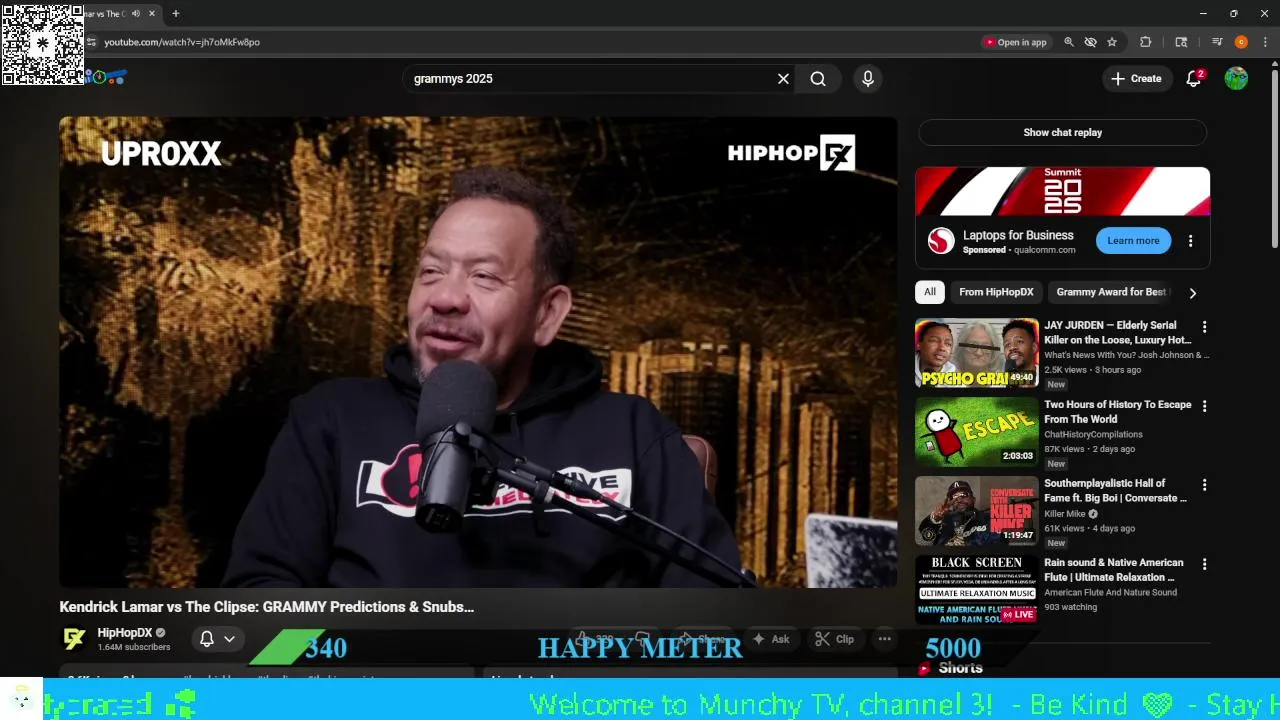Mute the tab using its speaker icon

point(135,14)
